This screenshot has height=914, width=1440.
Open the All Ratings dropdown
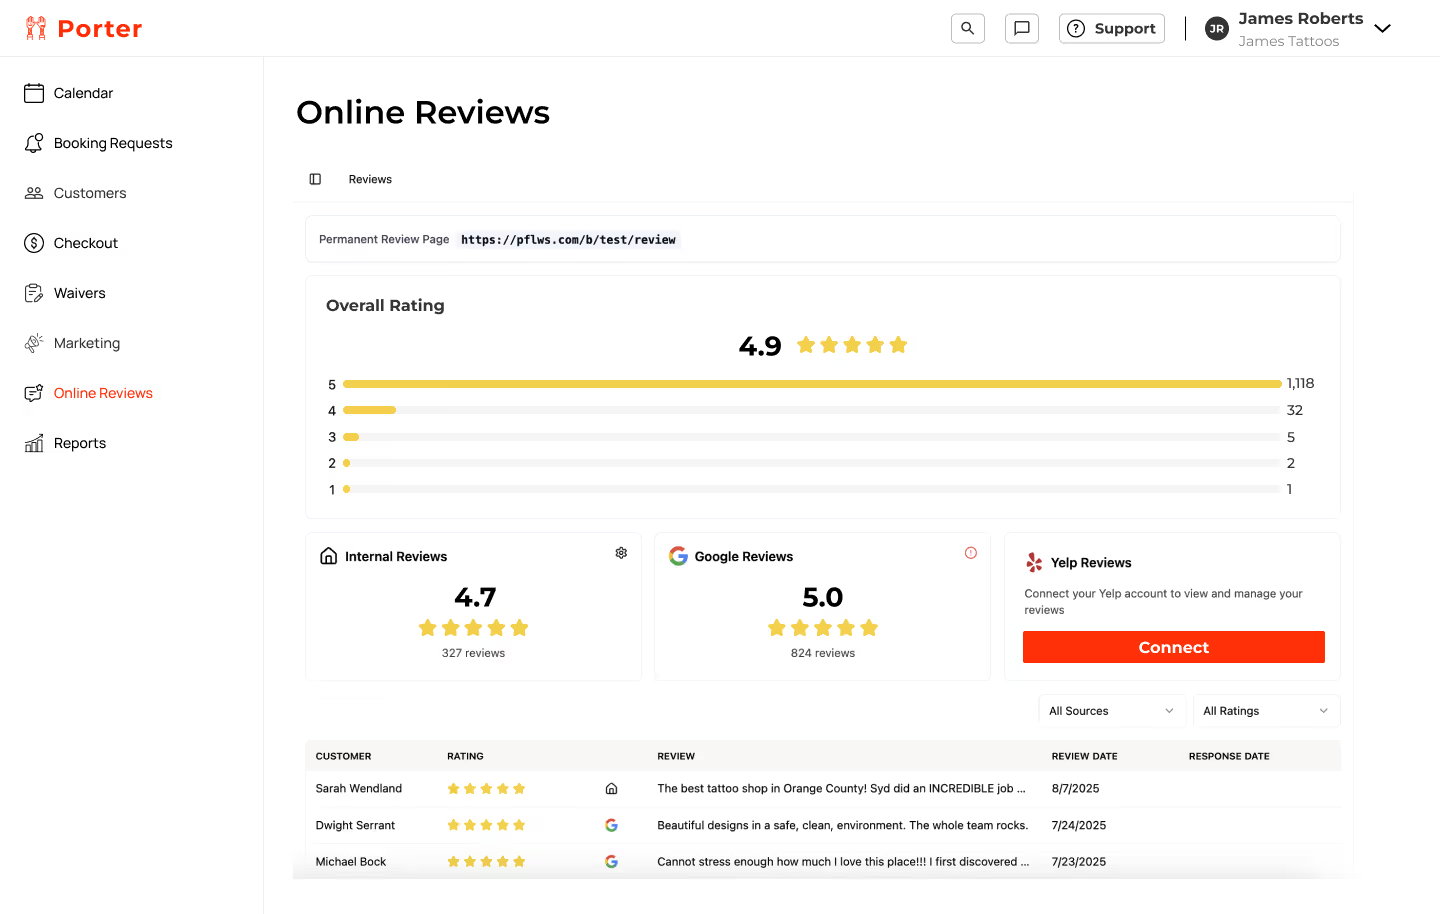pyautogui.click(x=1266, y=710)
